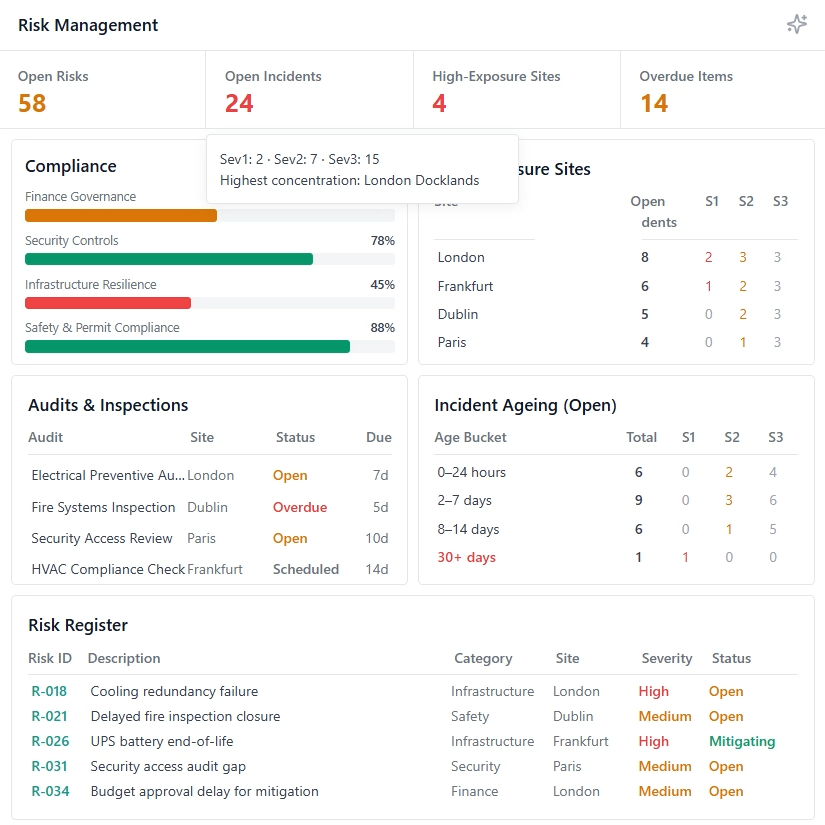
Task: Click the 30+ days age bucket
Action: coord(466,557)
